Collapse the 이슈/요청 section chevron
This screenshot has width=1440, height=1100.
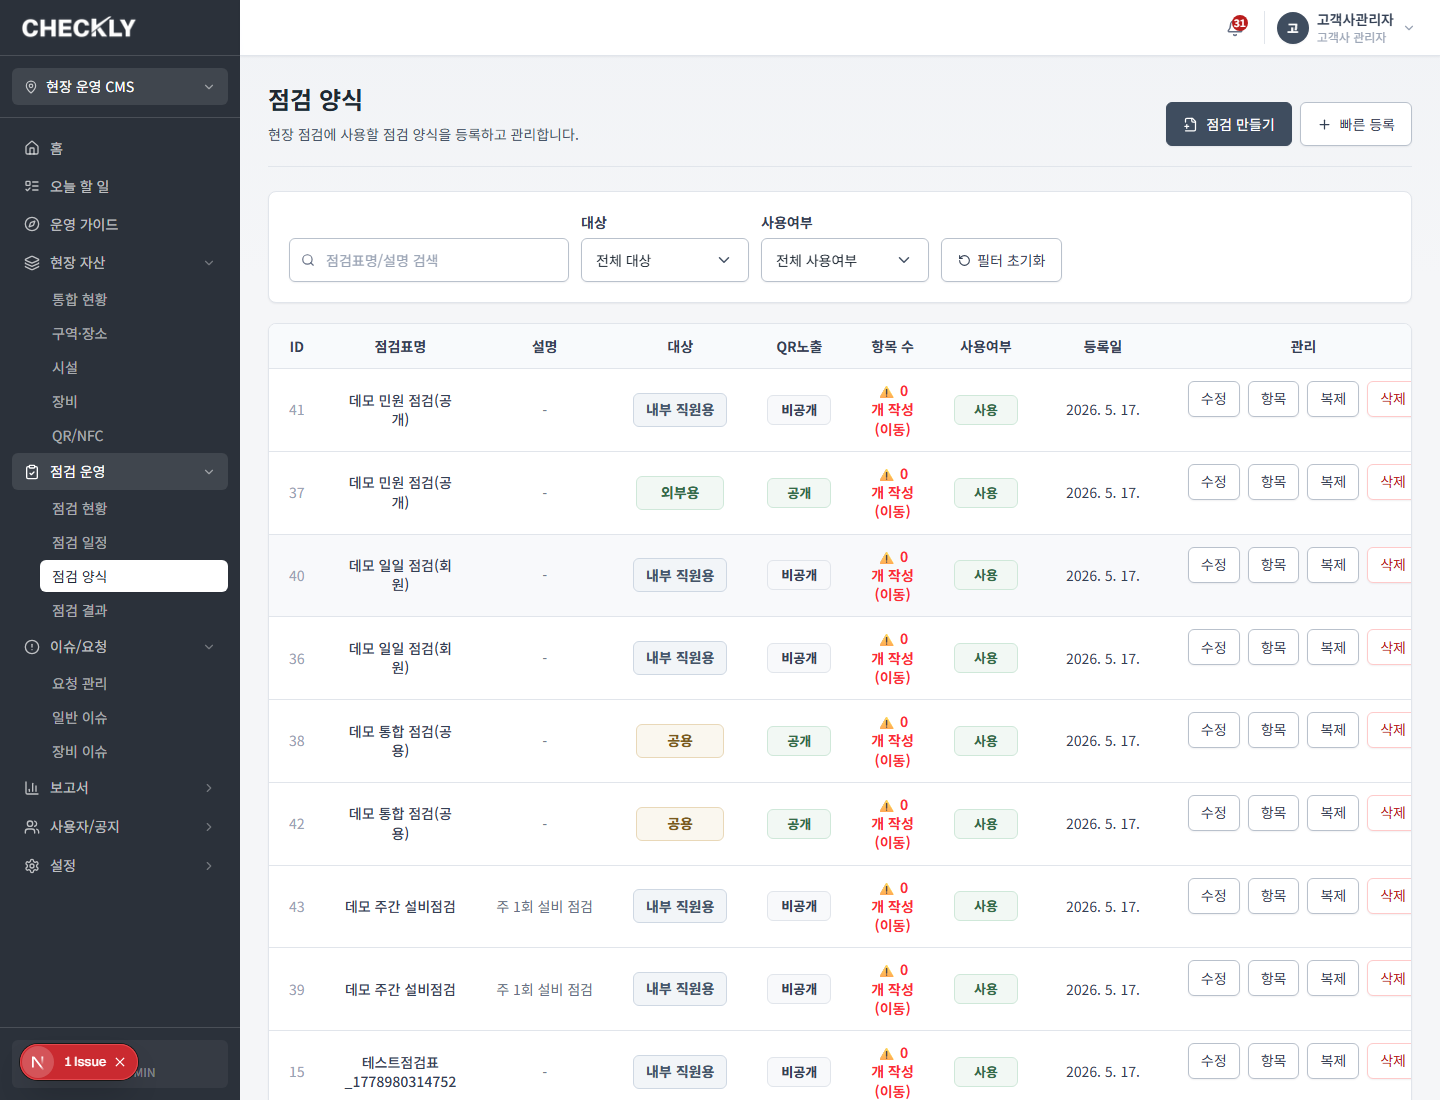pyautogui.click(x=209, y=647)
